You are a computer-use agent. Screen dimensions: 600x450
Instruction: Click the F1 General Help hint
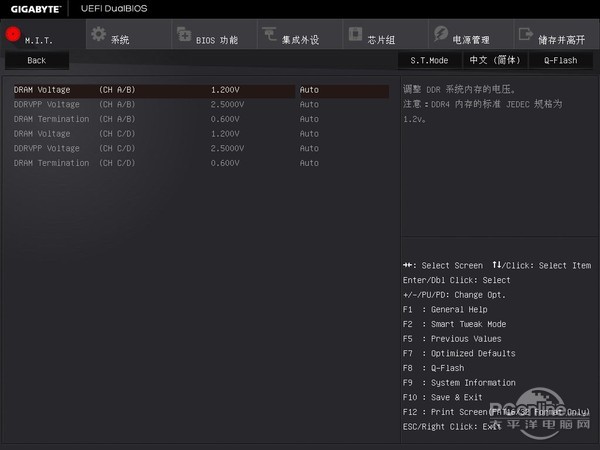[x=445, y=310]
